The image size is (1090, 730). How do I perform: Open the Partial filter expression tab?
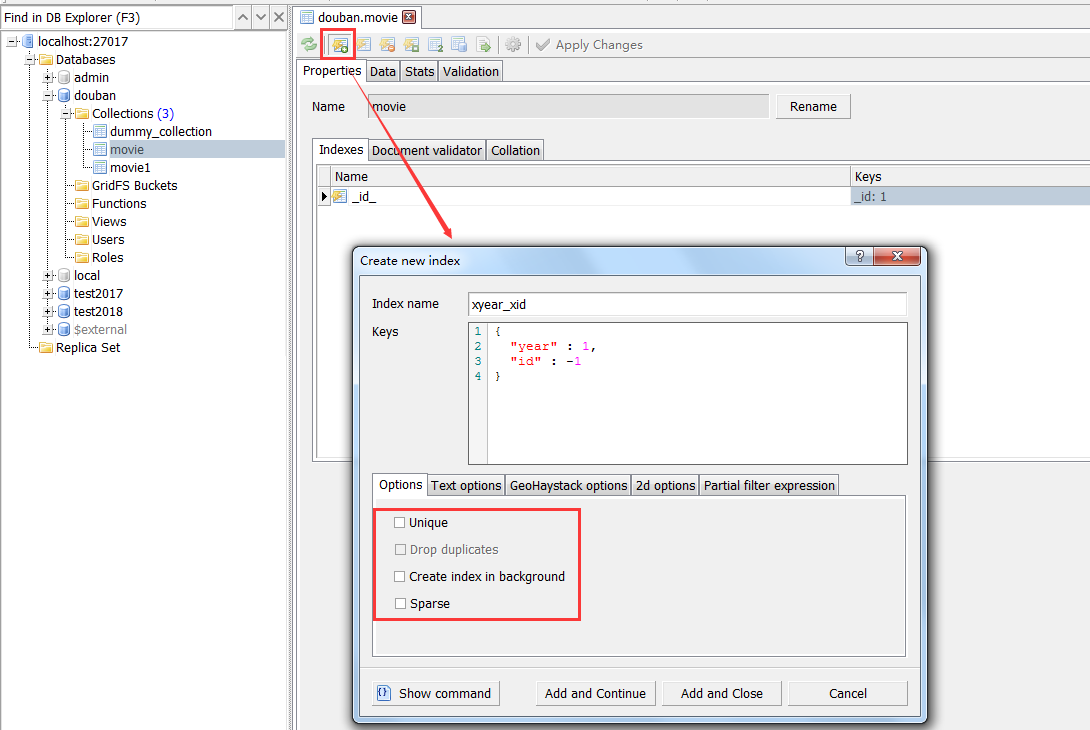pyautogui.click(x=768, y=486)
